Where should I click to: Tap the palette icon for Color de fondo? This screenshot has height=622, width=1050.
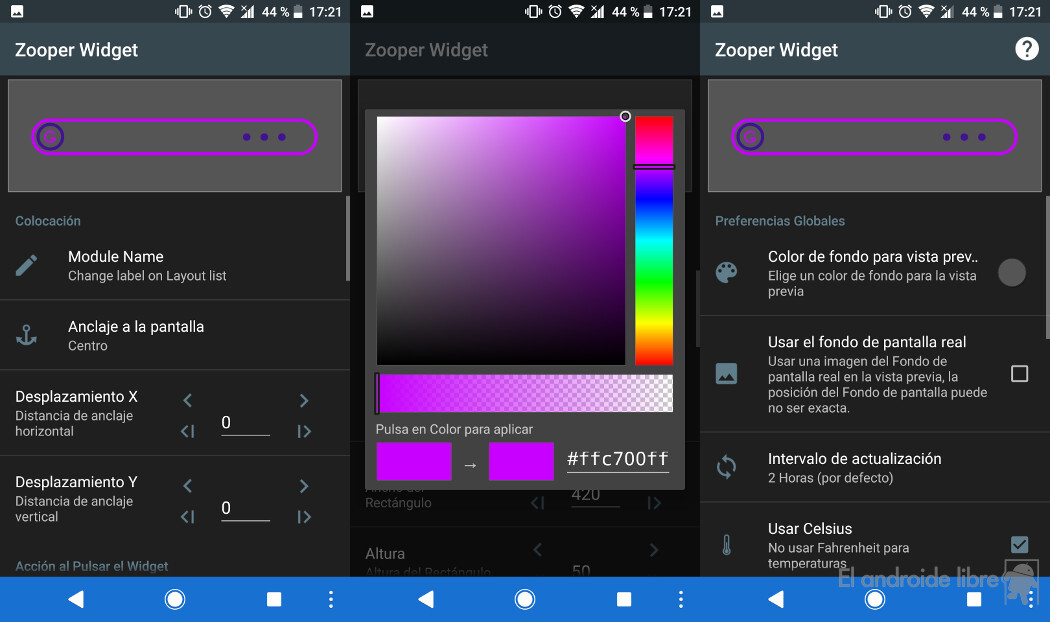coord(727,273)
